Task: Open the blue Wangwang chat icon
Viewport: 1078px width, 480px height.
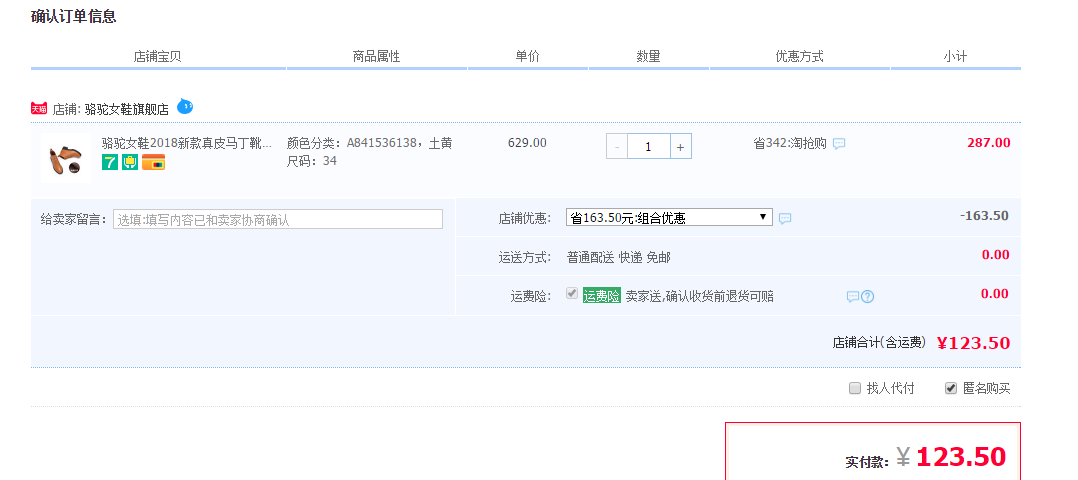Action: pyautogui.click(x=185, y=107)
